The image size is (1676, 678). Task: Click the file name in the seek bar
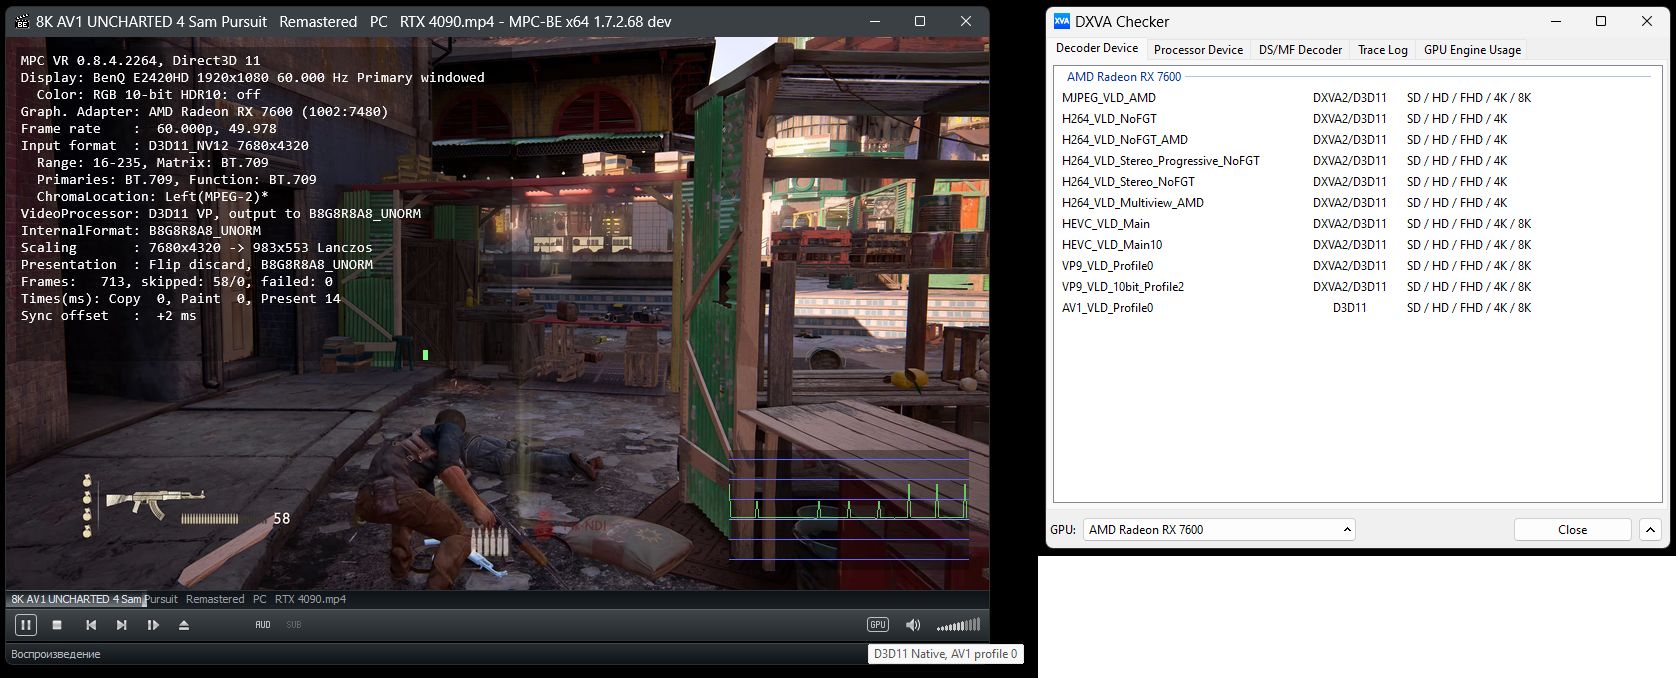[x=178, y=599]
